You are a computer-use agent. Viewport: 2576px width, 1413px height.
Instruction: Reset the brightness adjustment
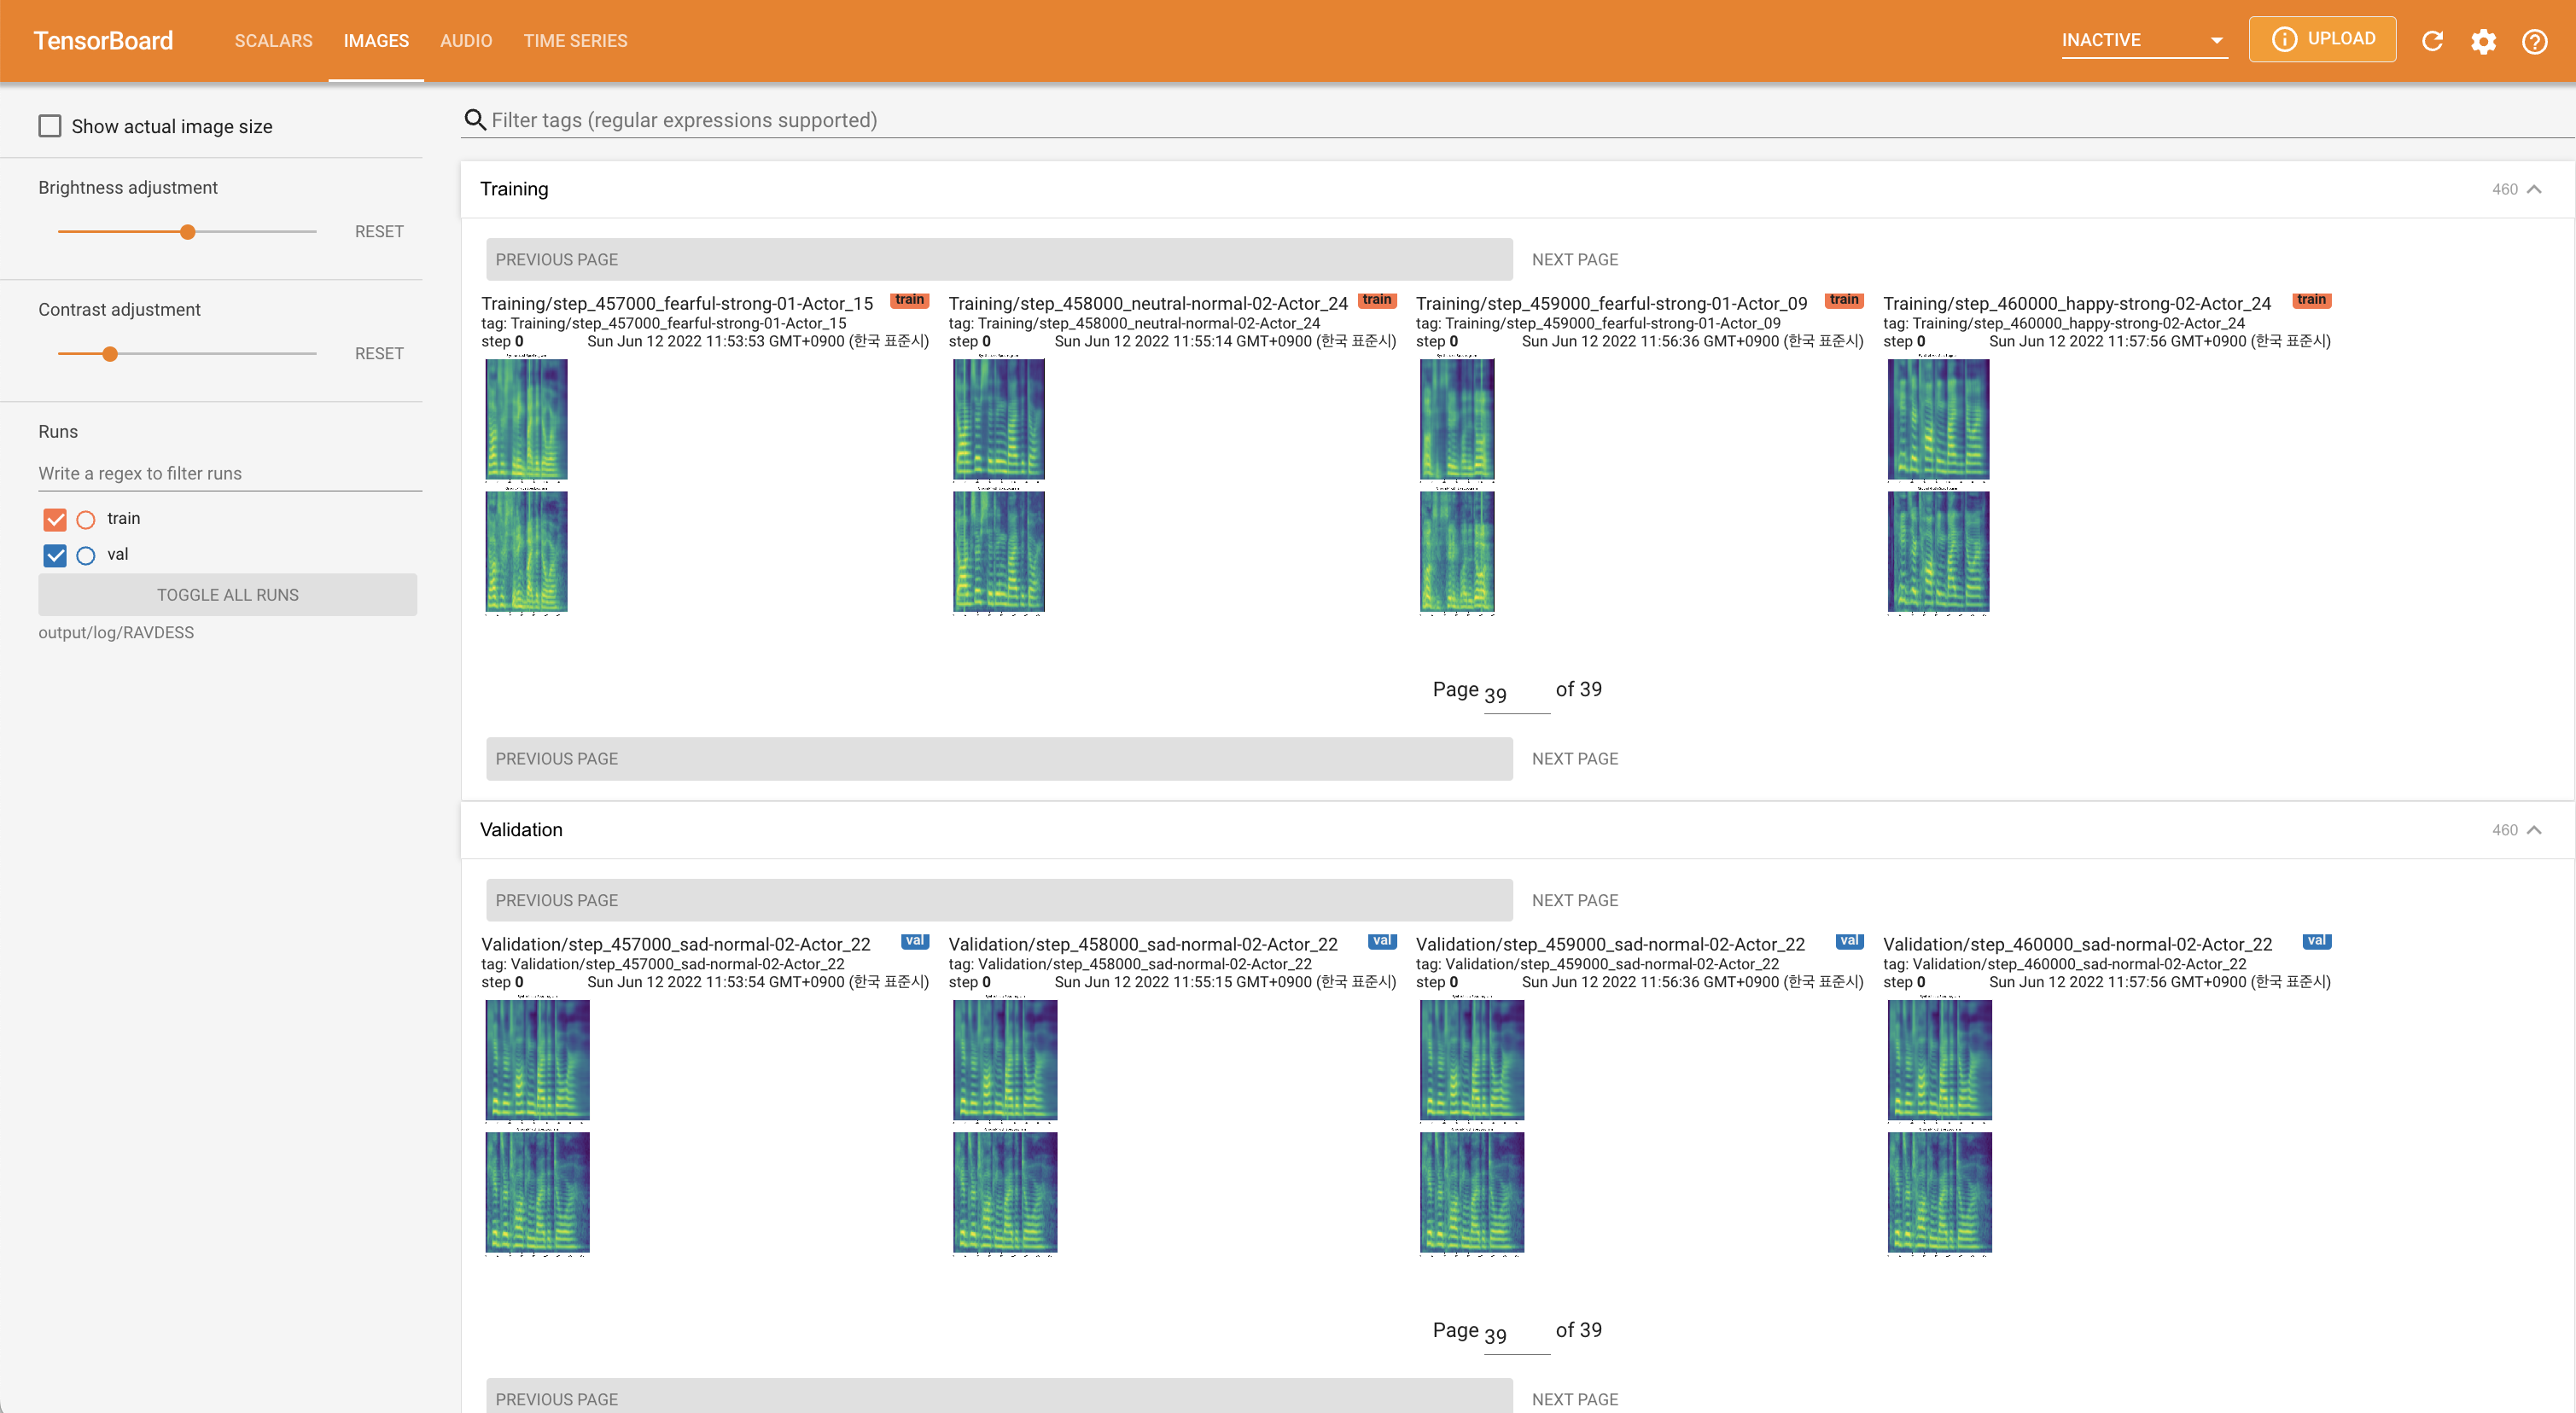tap(379, 232)
